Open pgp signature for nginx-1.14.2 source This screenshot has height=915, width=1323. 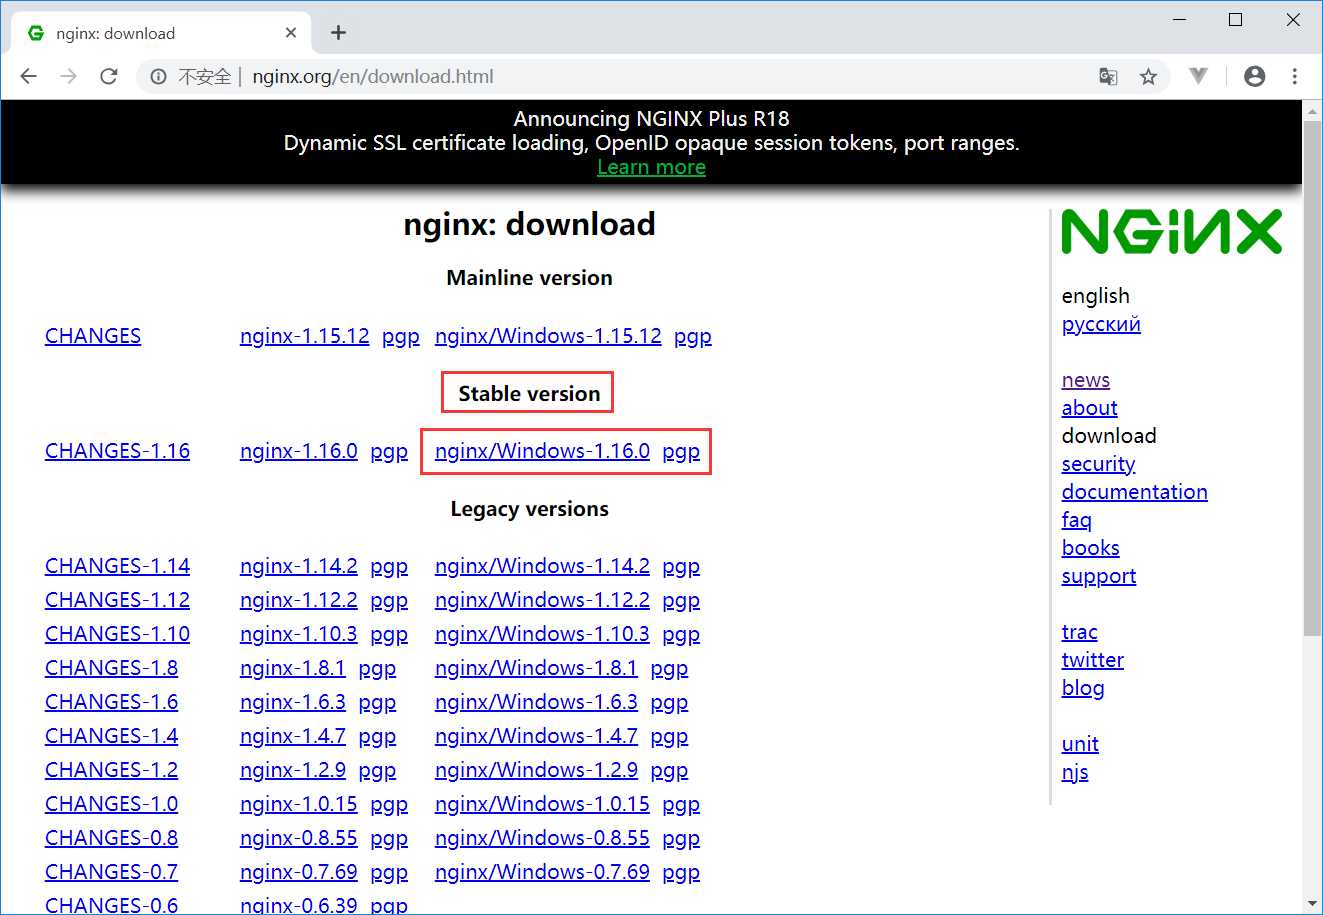[388, 567]
